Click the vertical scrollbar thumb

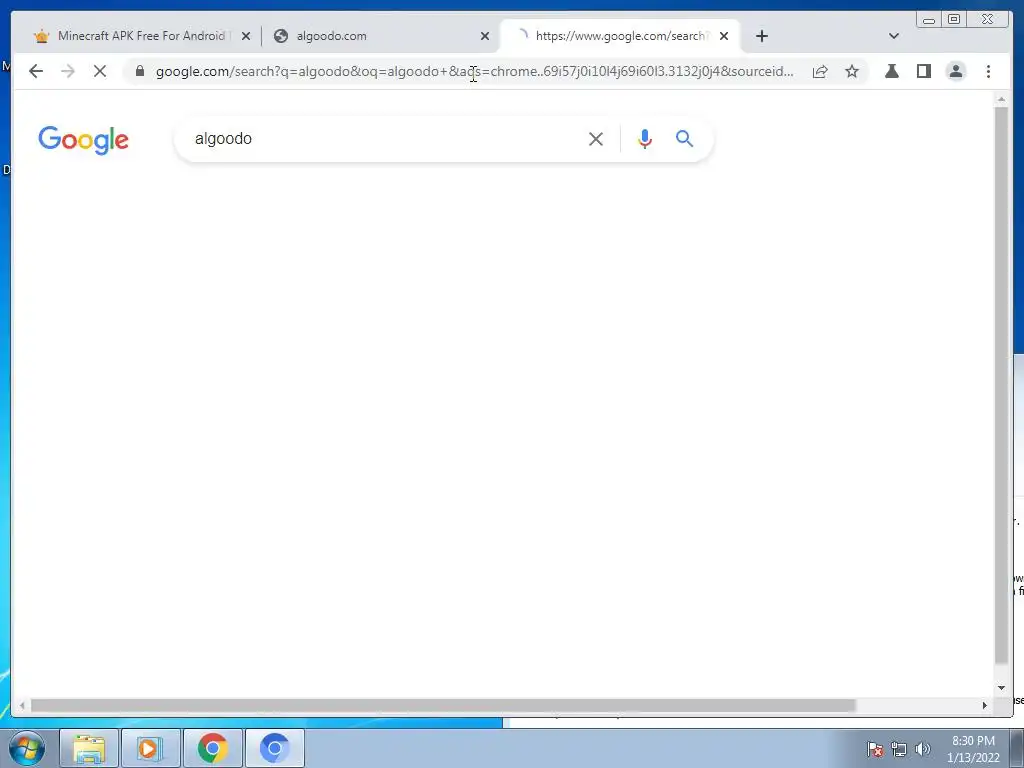coord(1001,385)
